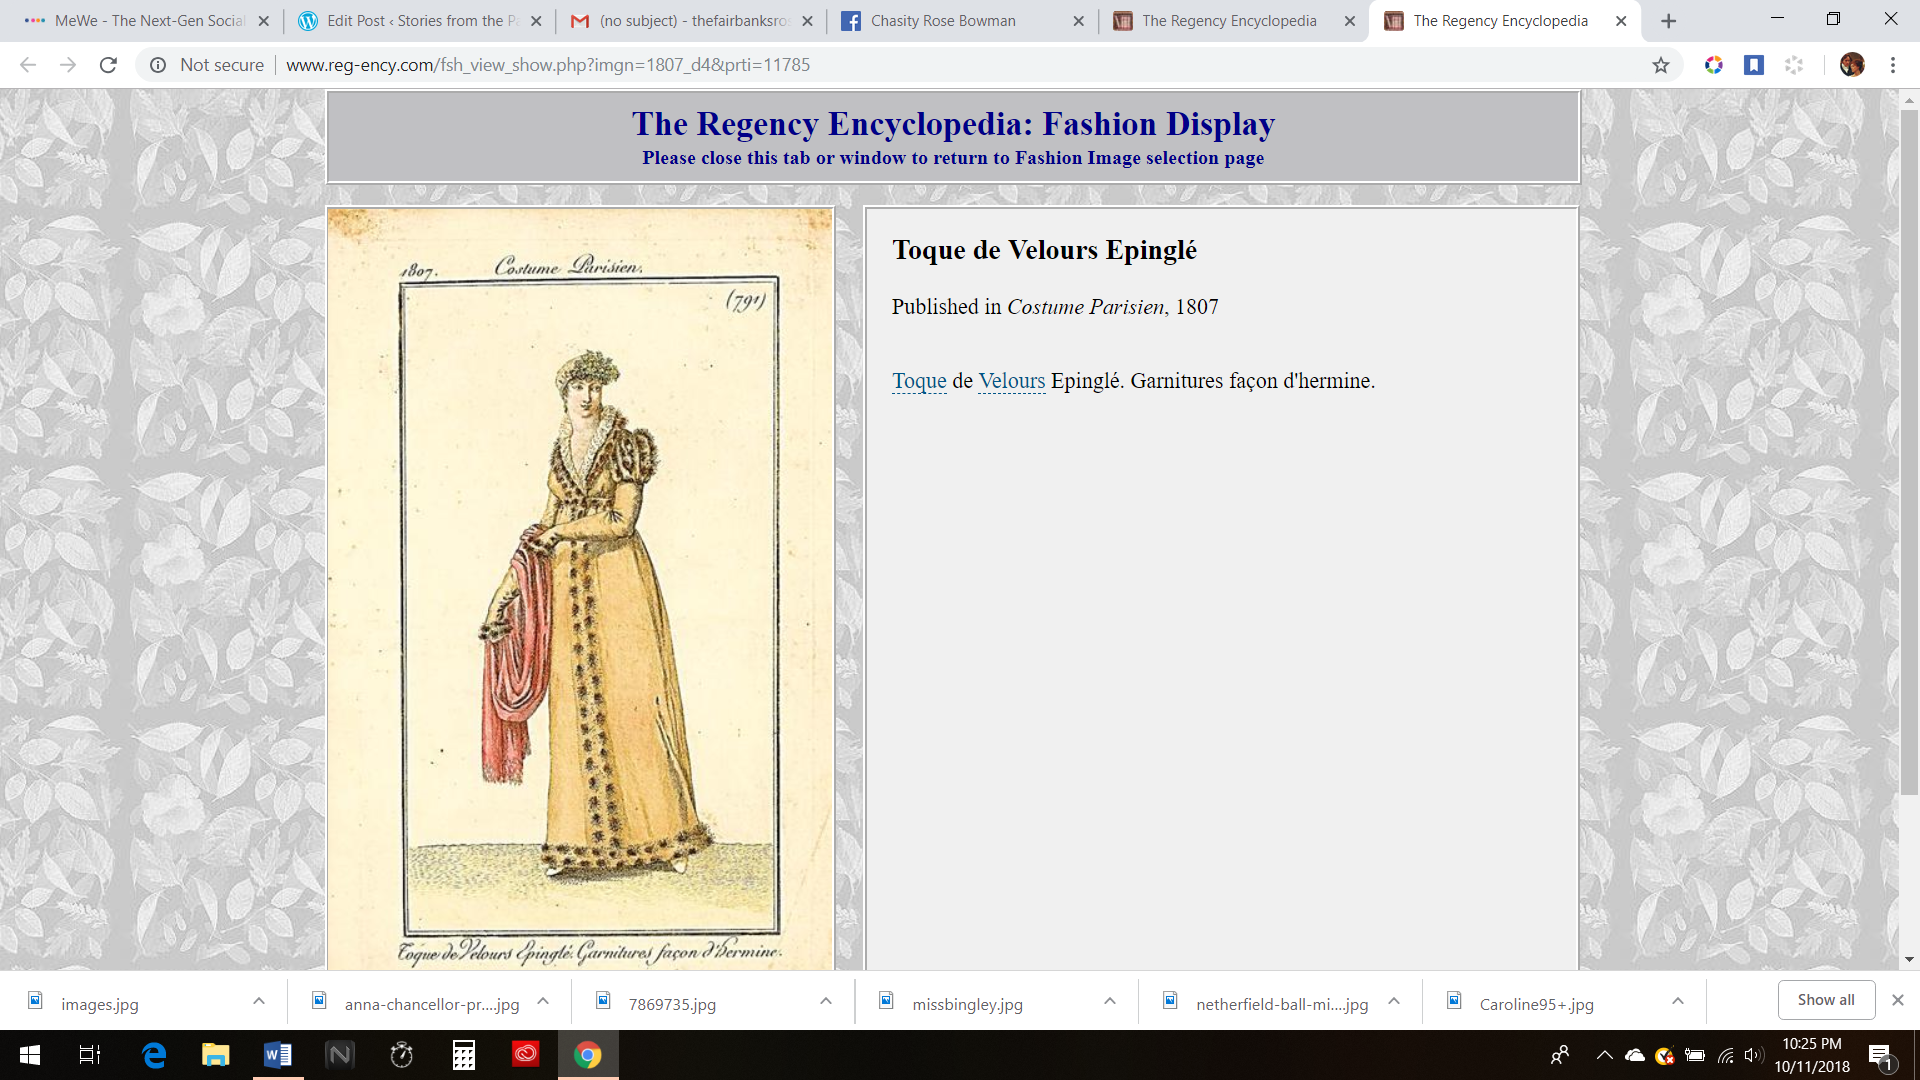1920x1080 pixels.
Task: Open a new browser tab
Action: pos(1668,21)
